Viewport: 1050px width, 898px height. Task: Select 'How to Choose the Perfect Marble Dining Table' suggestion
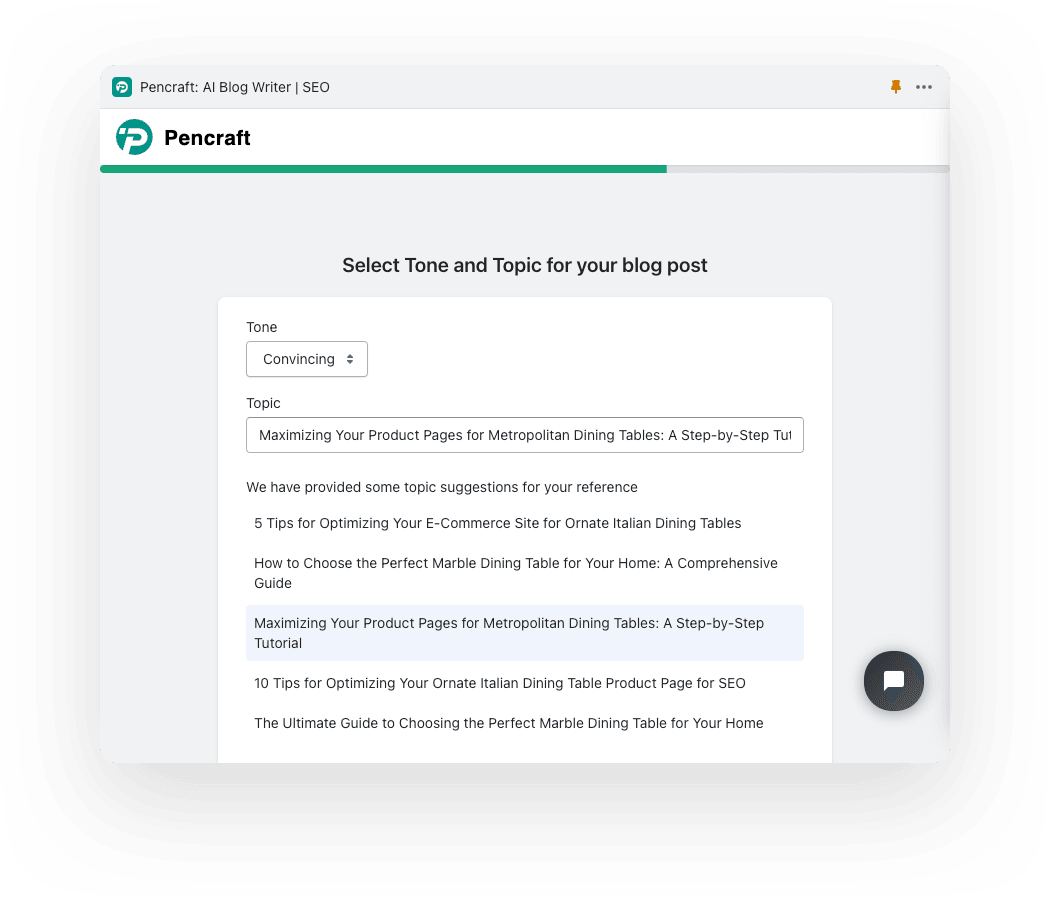pyautogui.click(x=525, y=573)
